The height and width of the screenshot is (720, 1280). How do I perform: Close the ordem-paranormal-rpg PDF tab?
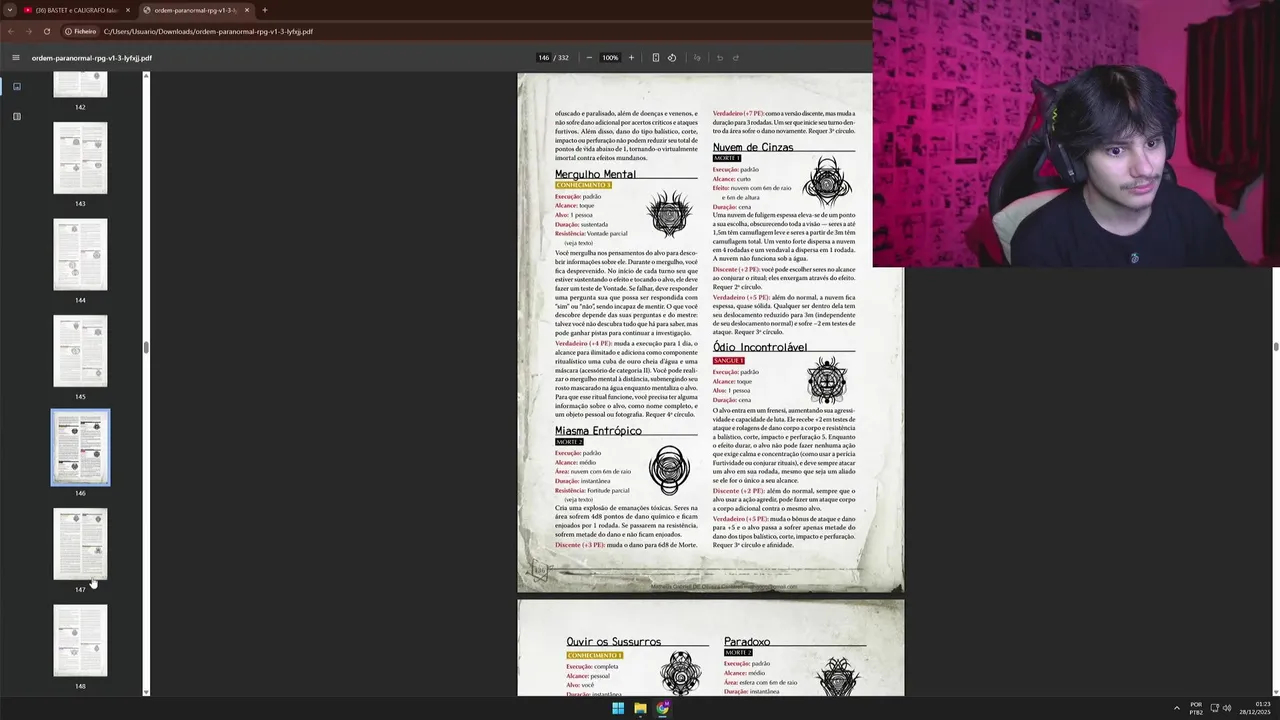point(247,10)
